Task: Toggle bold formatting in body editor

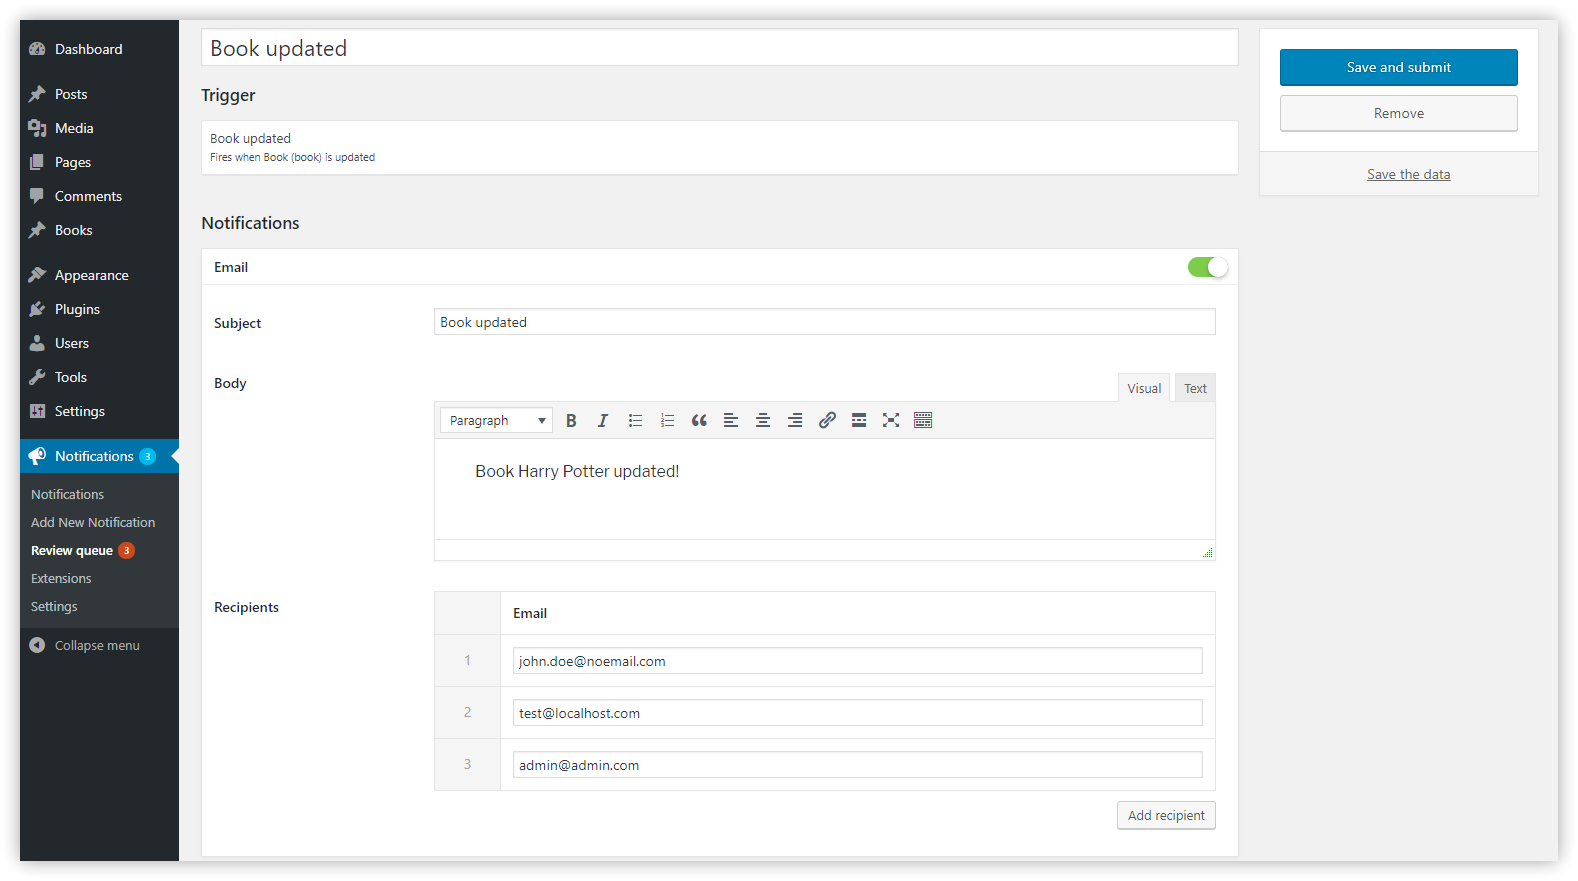Action: coord(571,421)
